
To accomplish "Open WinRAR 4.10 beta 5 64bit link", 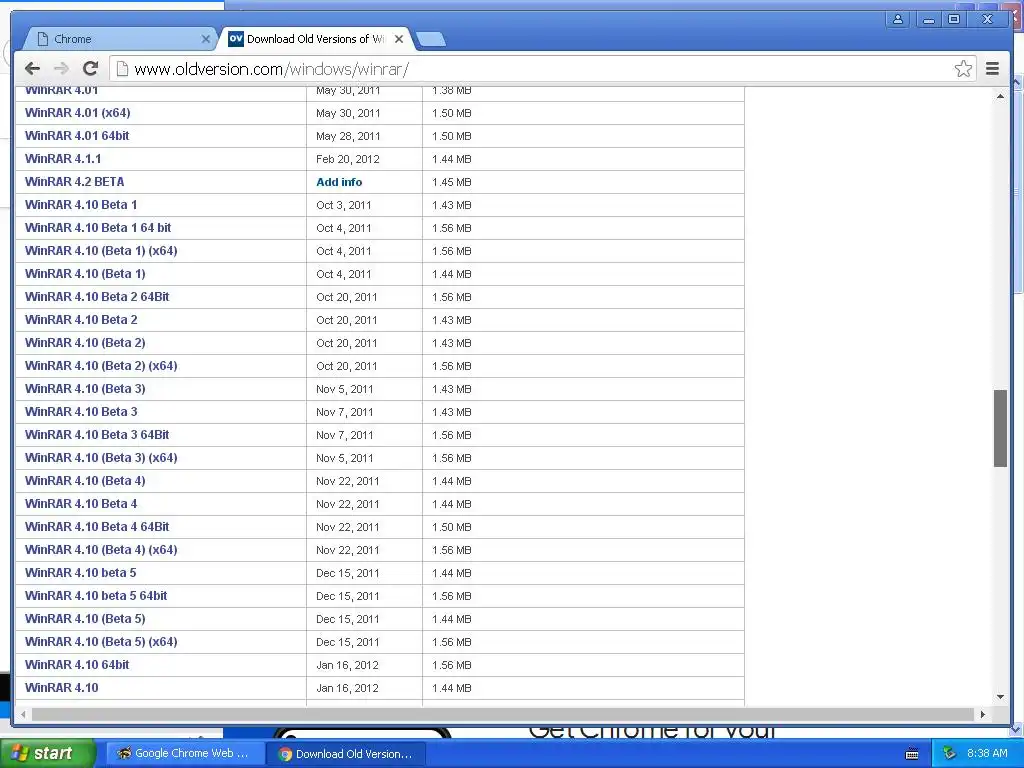I will point(96,596).
